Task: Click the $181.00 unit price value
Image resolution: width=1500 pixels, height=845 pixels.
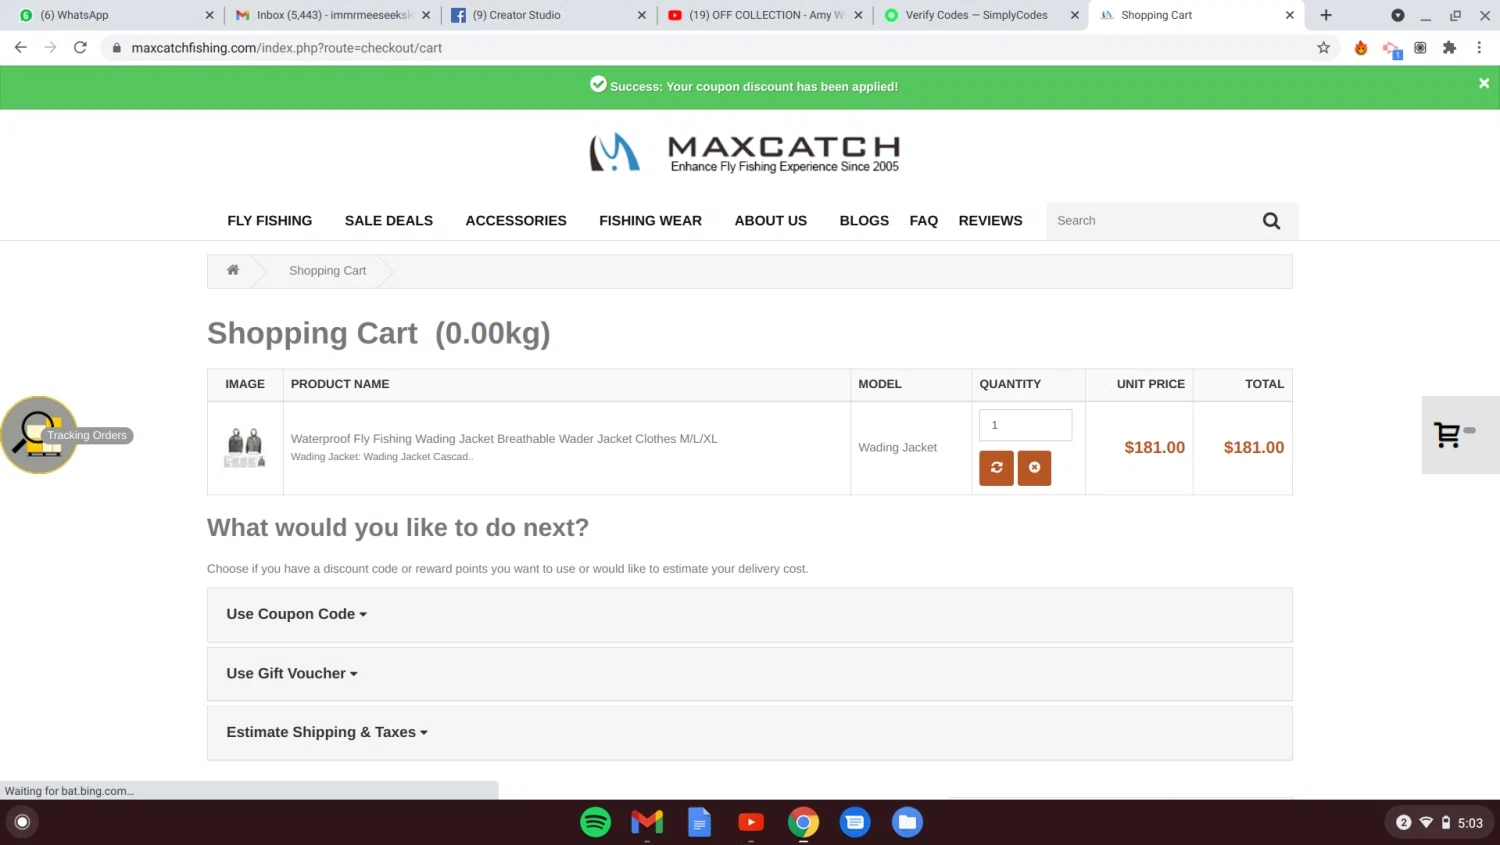Action: pyautogui.click(x=1154, y=448)
